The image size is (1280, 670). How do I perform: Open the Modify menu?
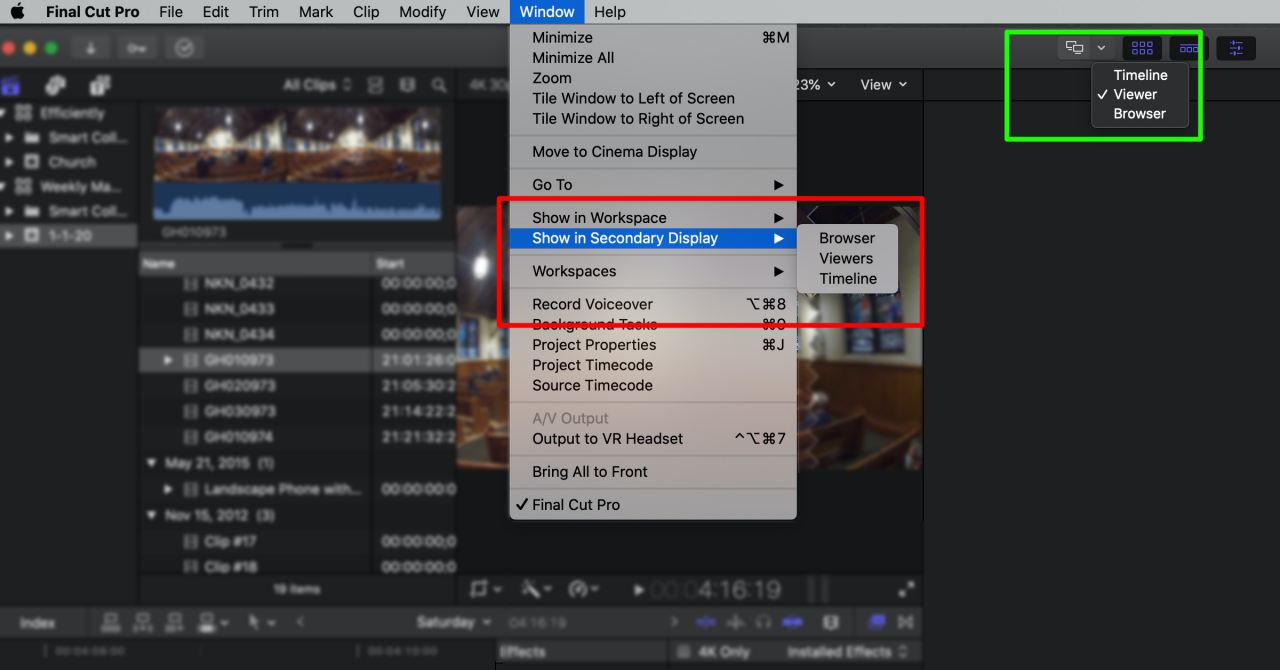[x=422, y=12]
